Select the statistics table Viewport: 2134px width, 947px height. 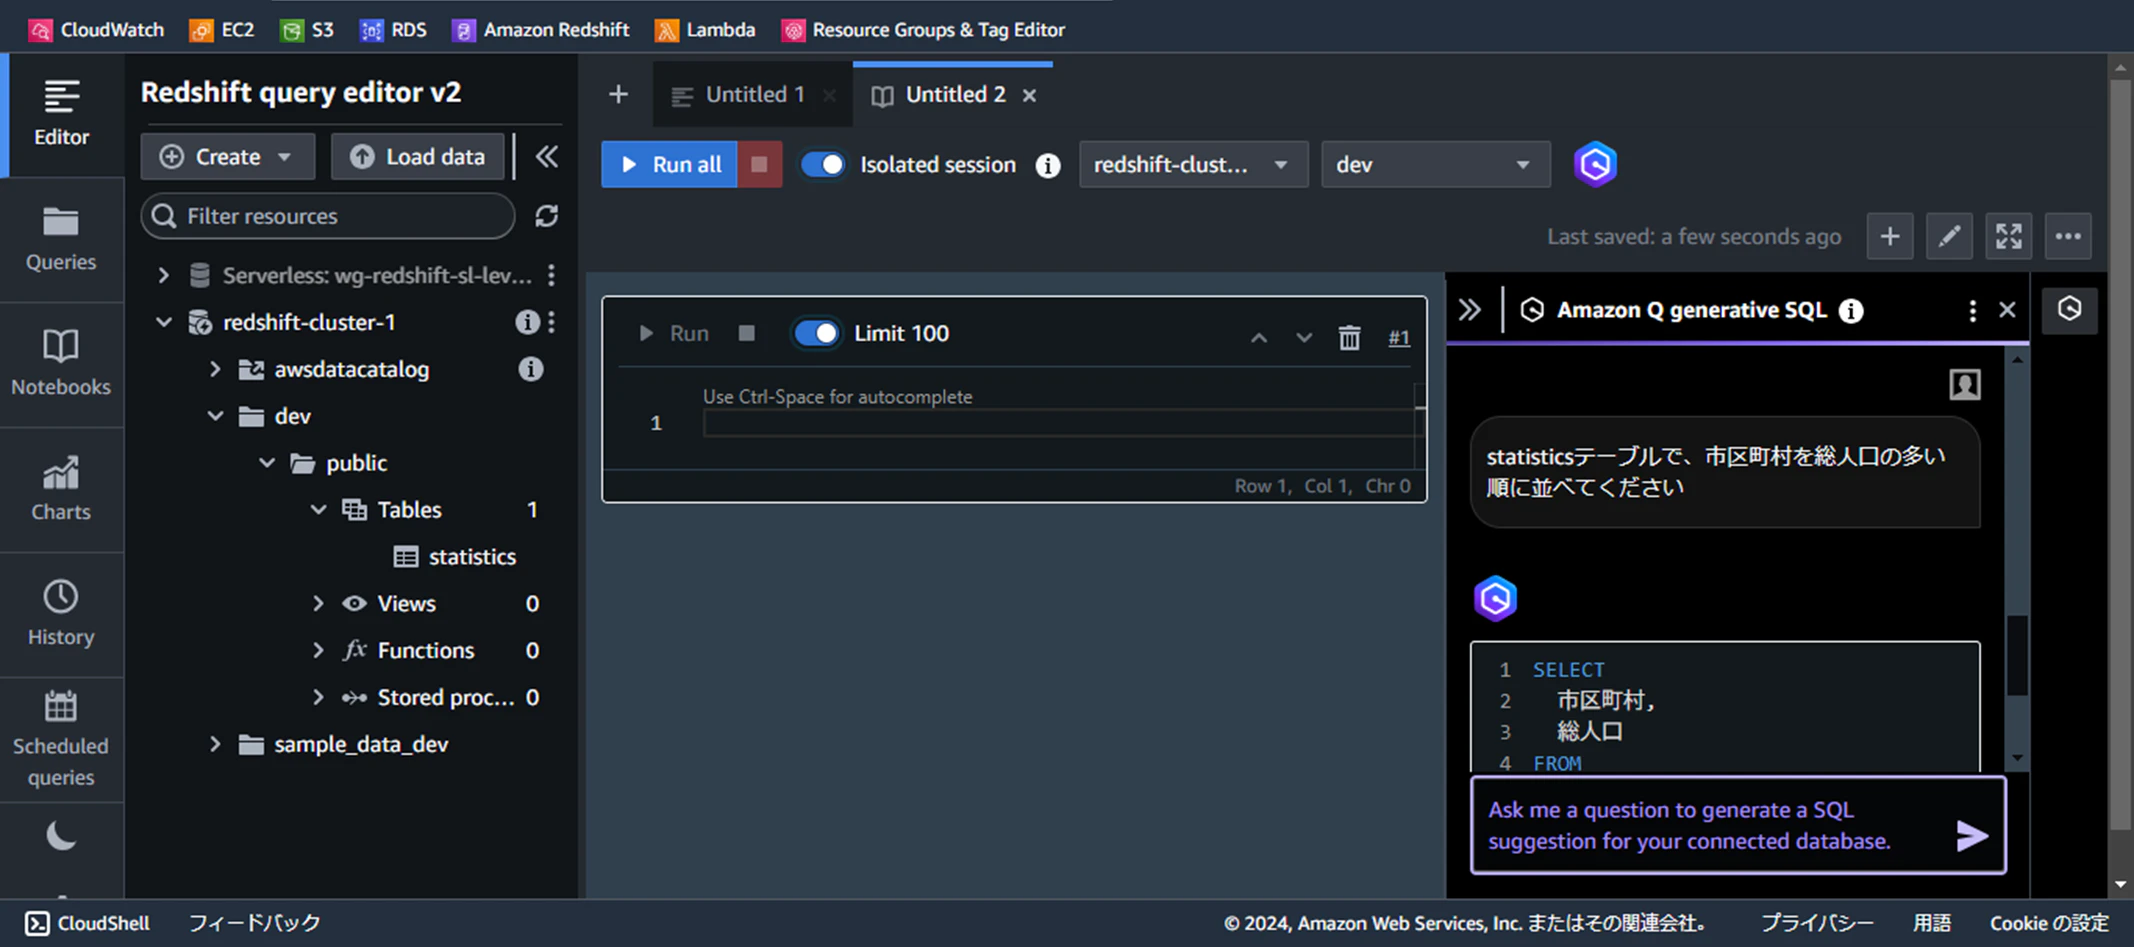coord(456,557)
